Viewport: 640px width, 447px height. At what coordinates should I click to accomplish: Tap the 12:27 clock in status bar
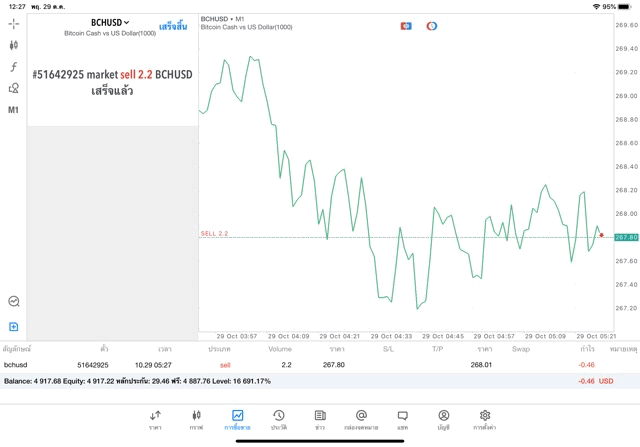pos(17,7)
